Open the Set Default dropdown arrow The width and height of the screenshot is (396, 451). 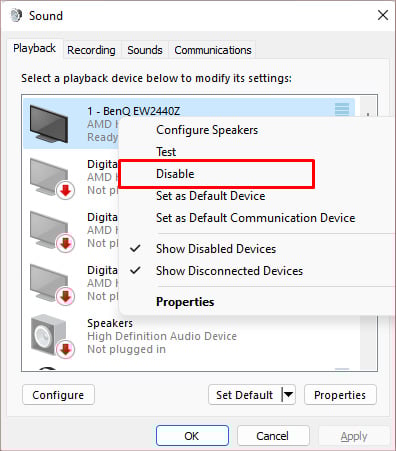[288, 395]
